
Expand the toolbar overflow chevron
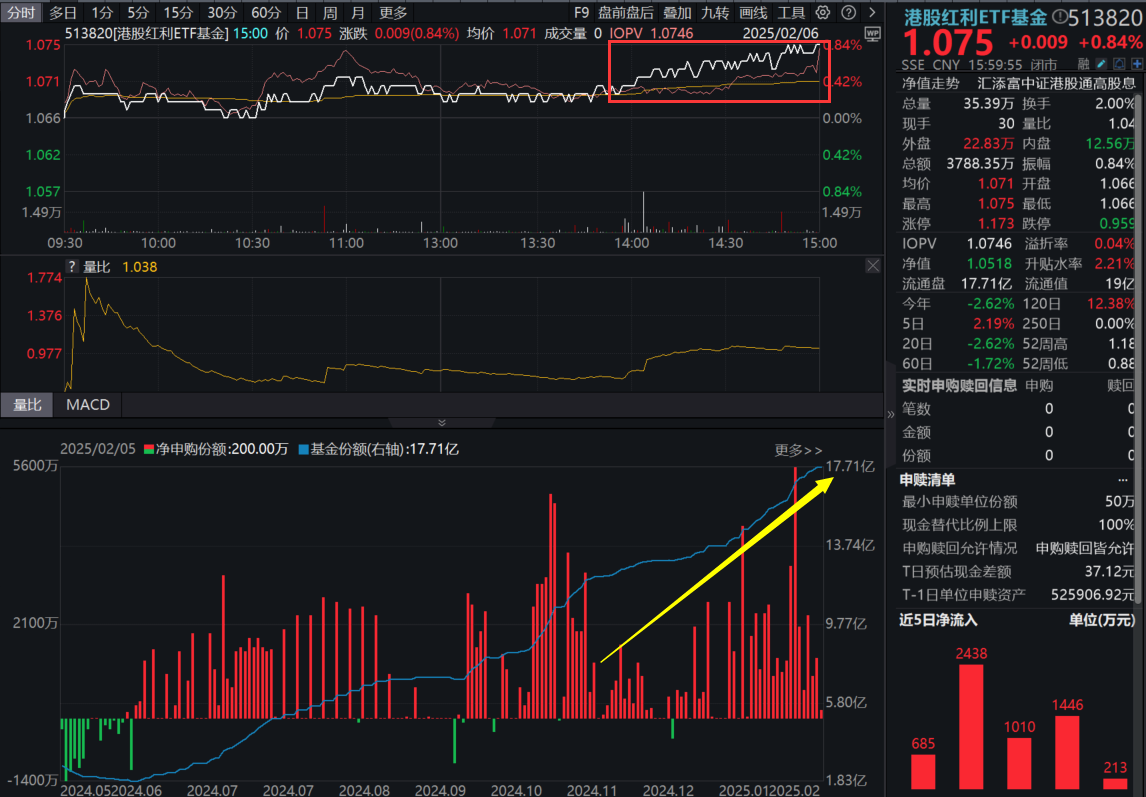874,12
